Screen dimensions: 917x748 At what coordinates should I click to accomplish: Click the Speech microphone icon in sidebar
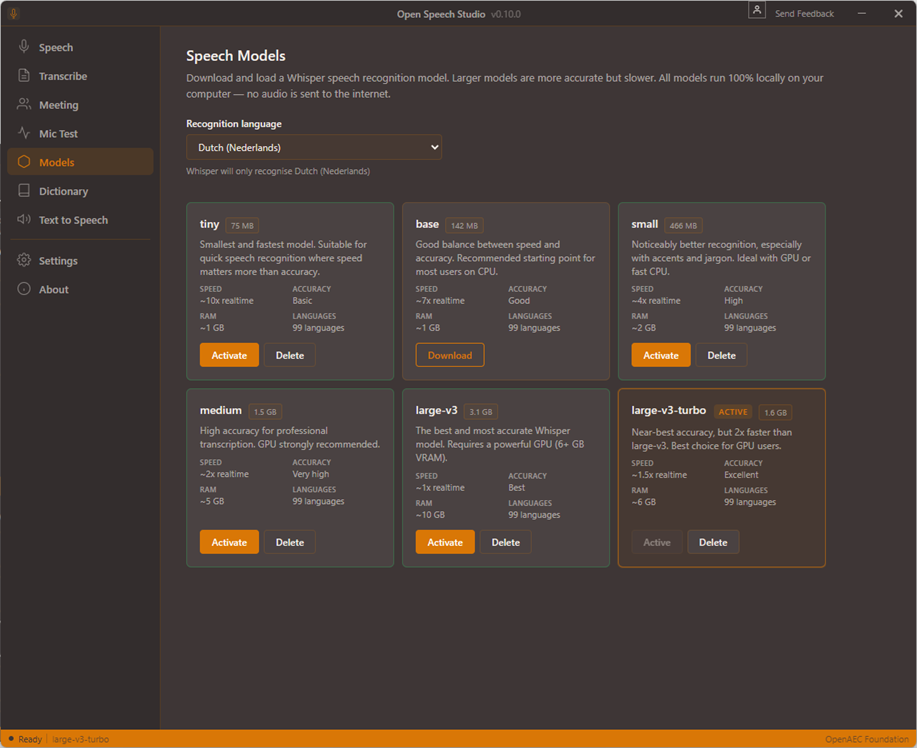coord(23,46)
